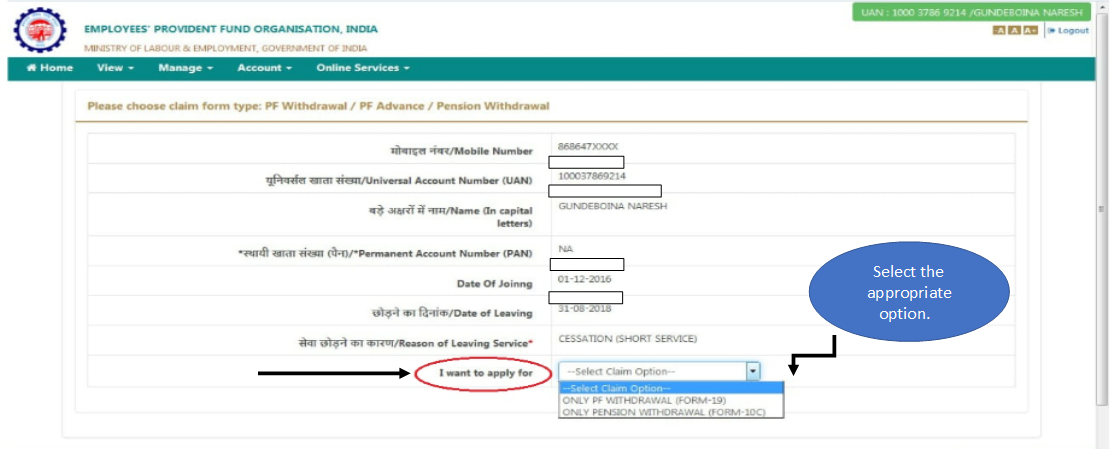Click the Date of Leaving value
The image size is (1114, 449).
tap(582, 307)
